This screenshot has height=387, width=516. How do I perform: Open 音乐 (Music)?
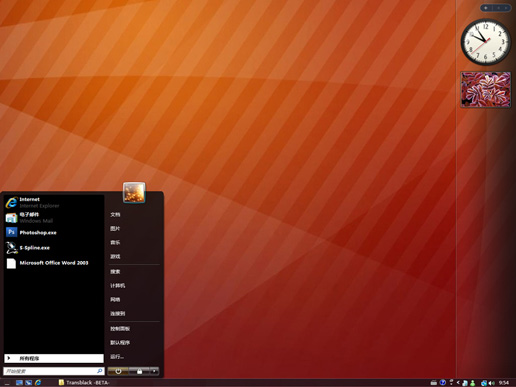pyautogui.click(x=115, y=242)
